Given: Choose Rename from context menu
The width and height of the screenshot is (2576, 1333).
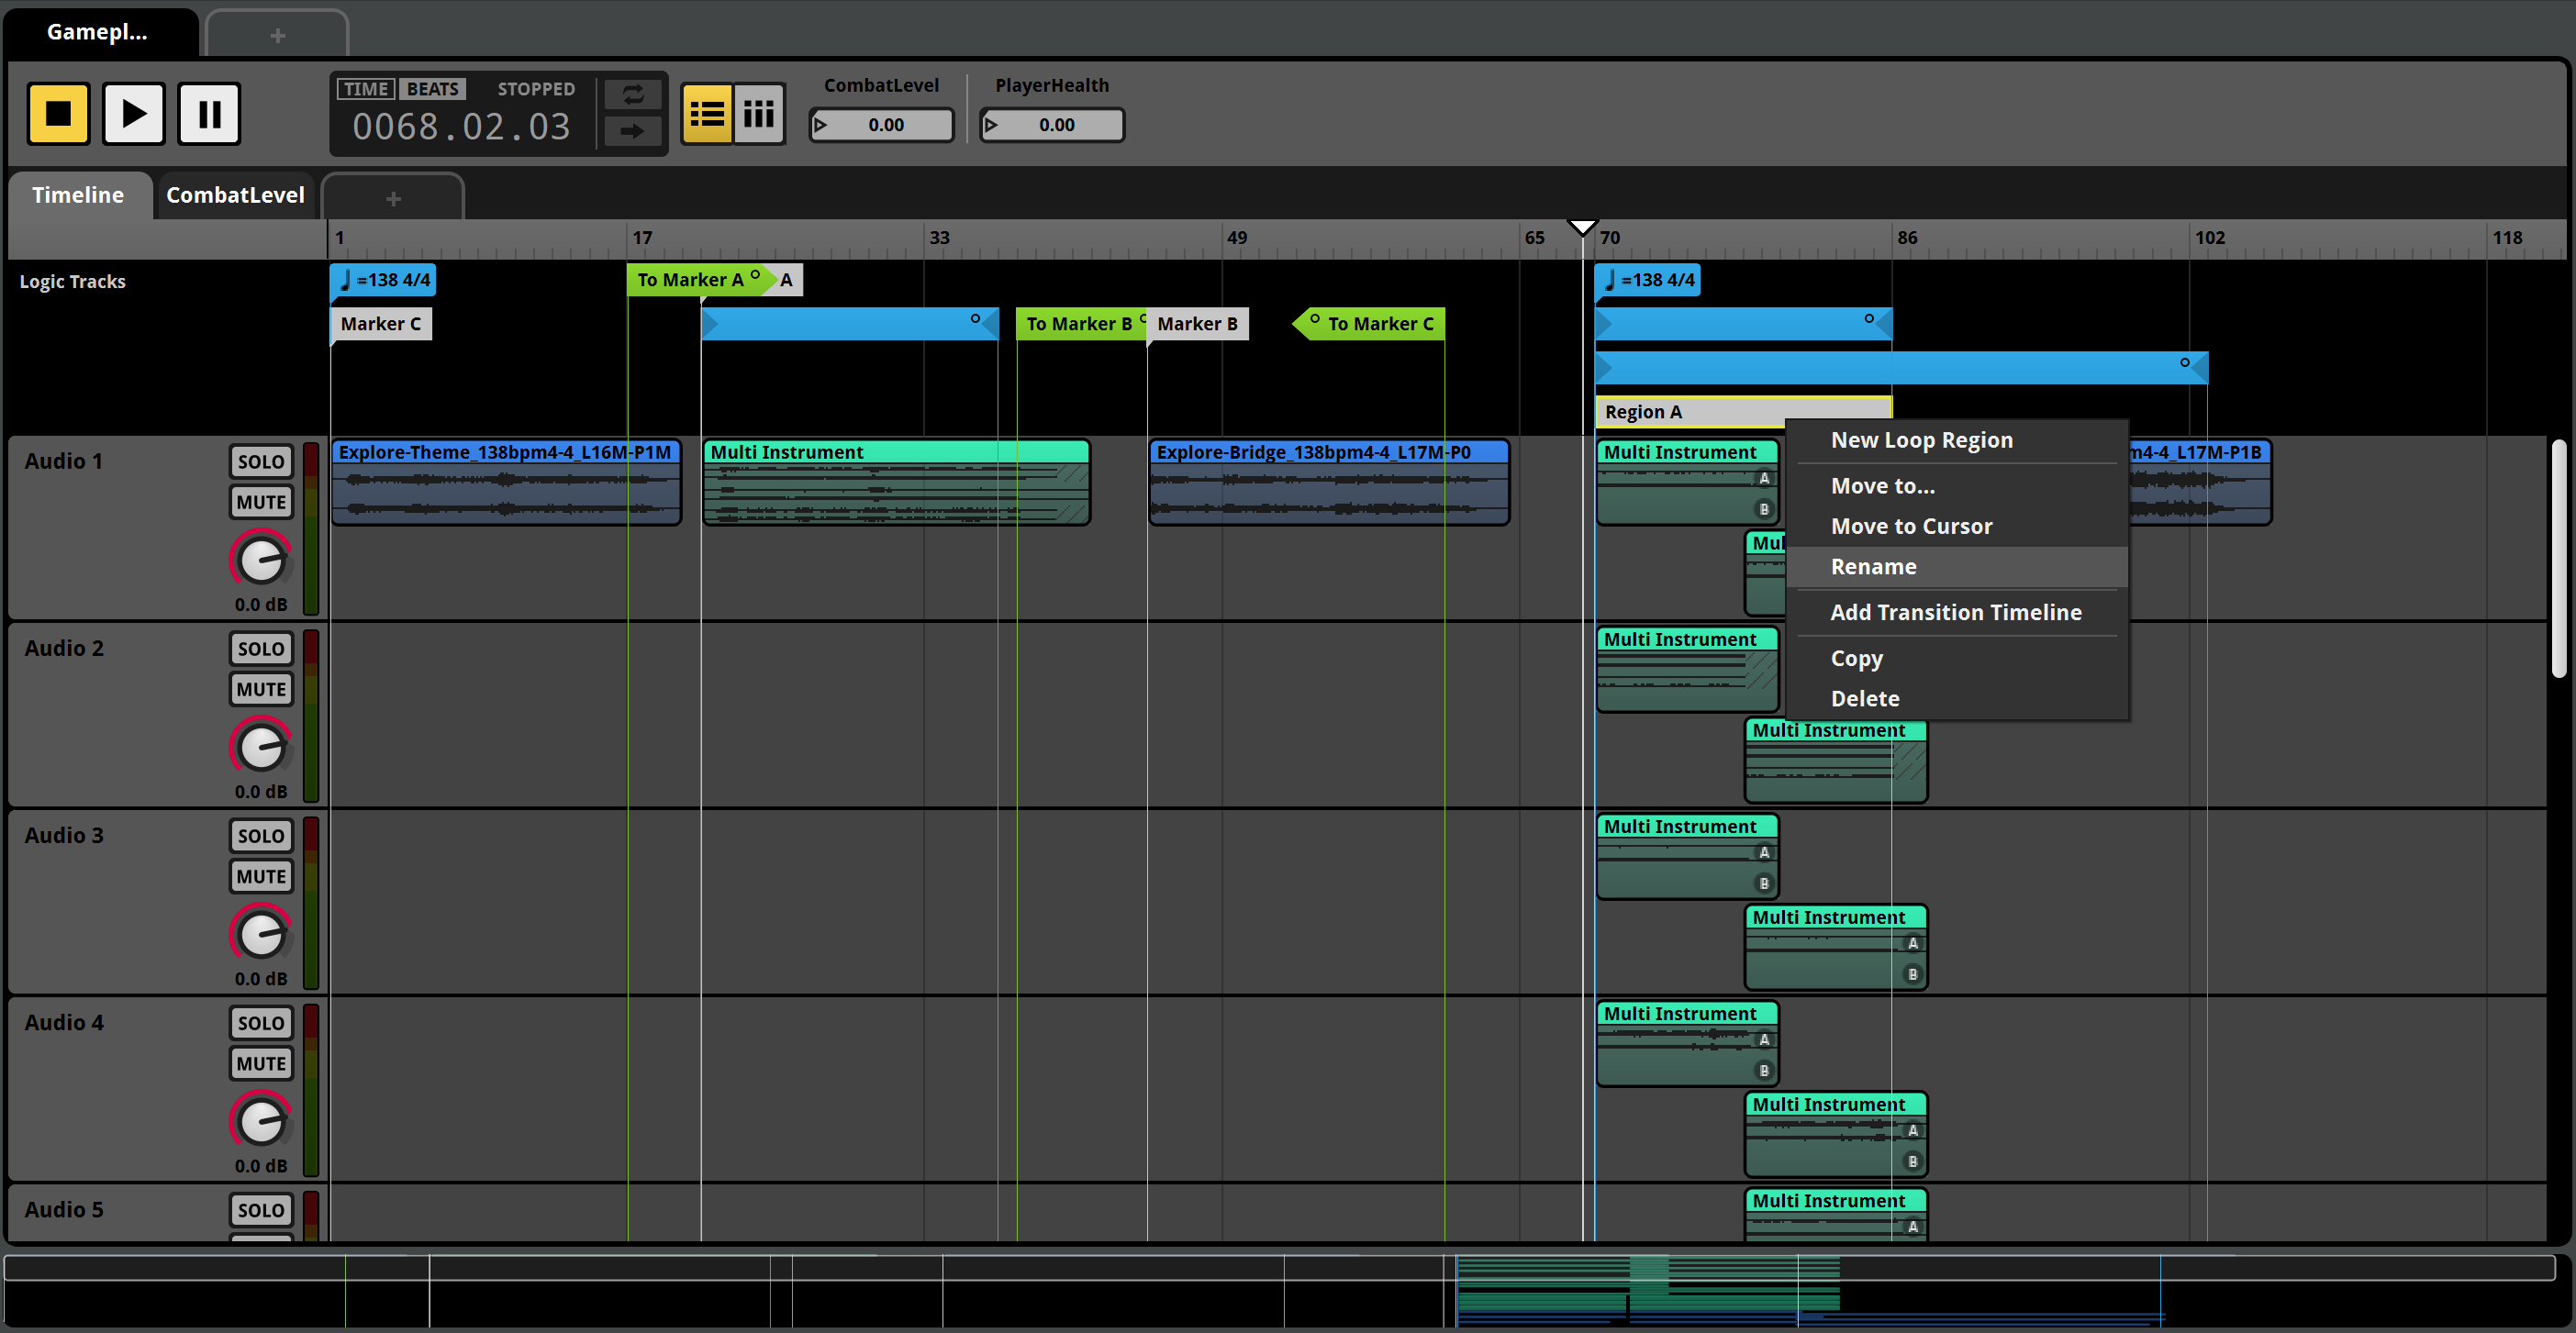Looking at the screenshot, I should coord(1956,567).
